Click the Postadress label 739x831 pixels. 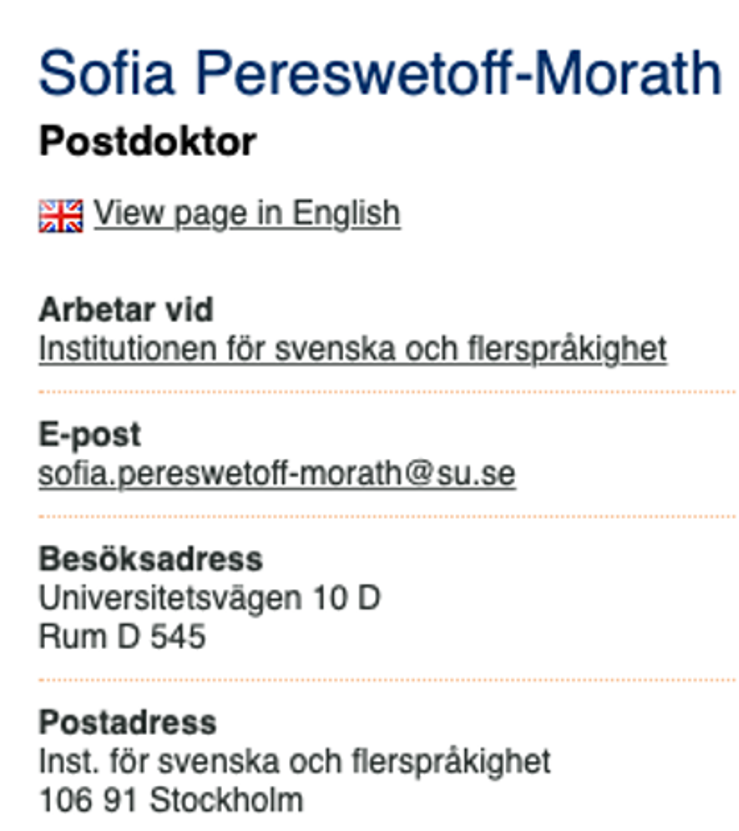tap(128, 722)
